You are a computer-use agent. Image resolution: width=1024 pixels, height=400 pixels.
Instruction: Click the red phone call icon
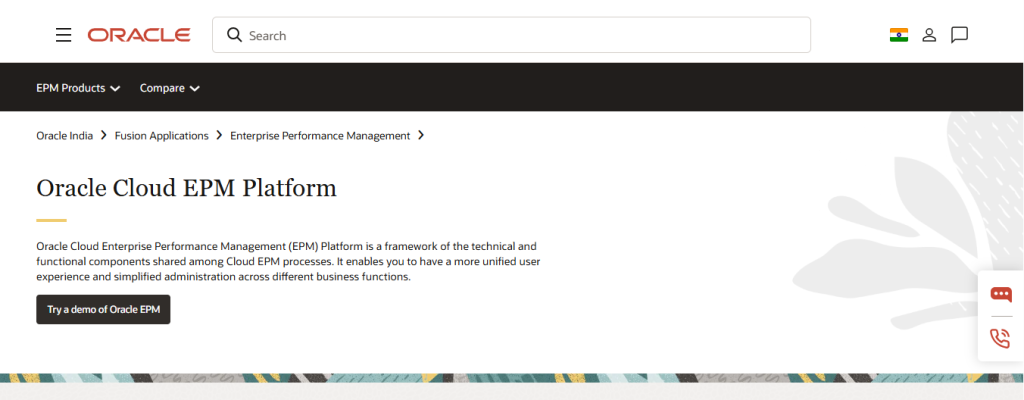point(1000,338)
